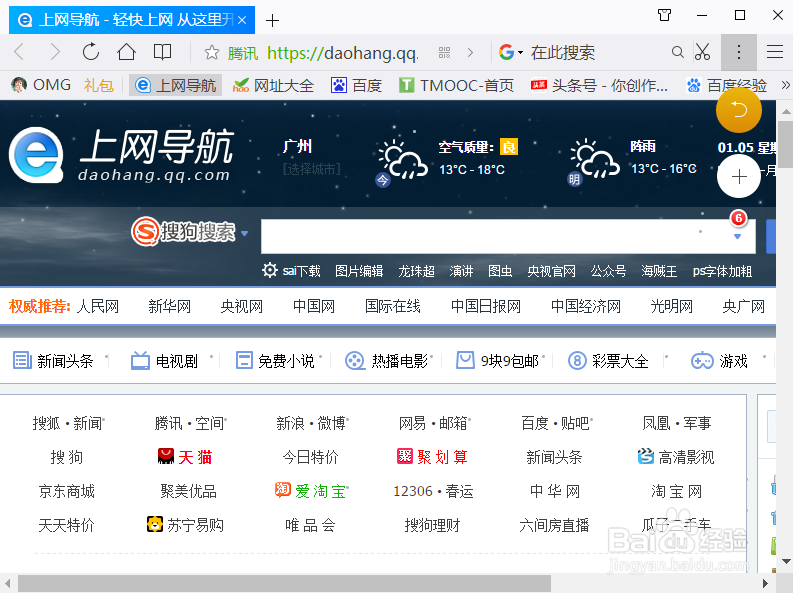Click the horizontal scrollbar right arrow
This screenshot has width=793, height=593.
tap(765, 583)
